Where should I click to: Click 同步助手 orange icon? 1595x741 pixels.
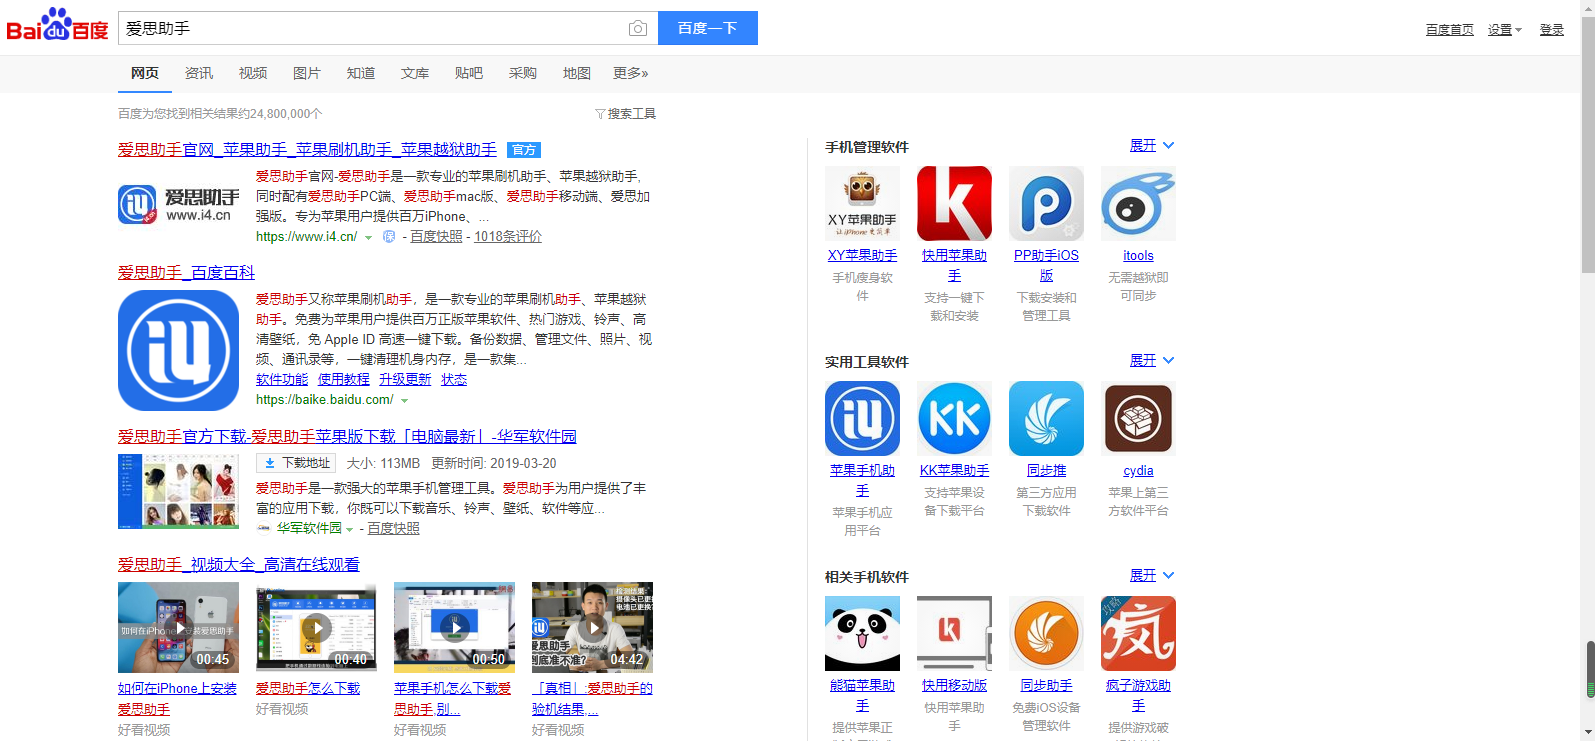[x=1046, y=633]
